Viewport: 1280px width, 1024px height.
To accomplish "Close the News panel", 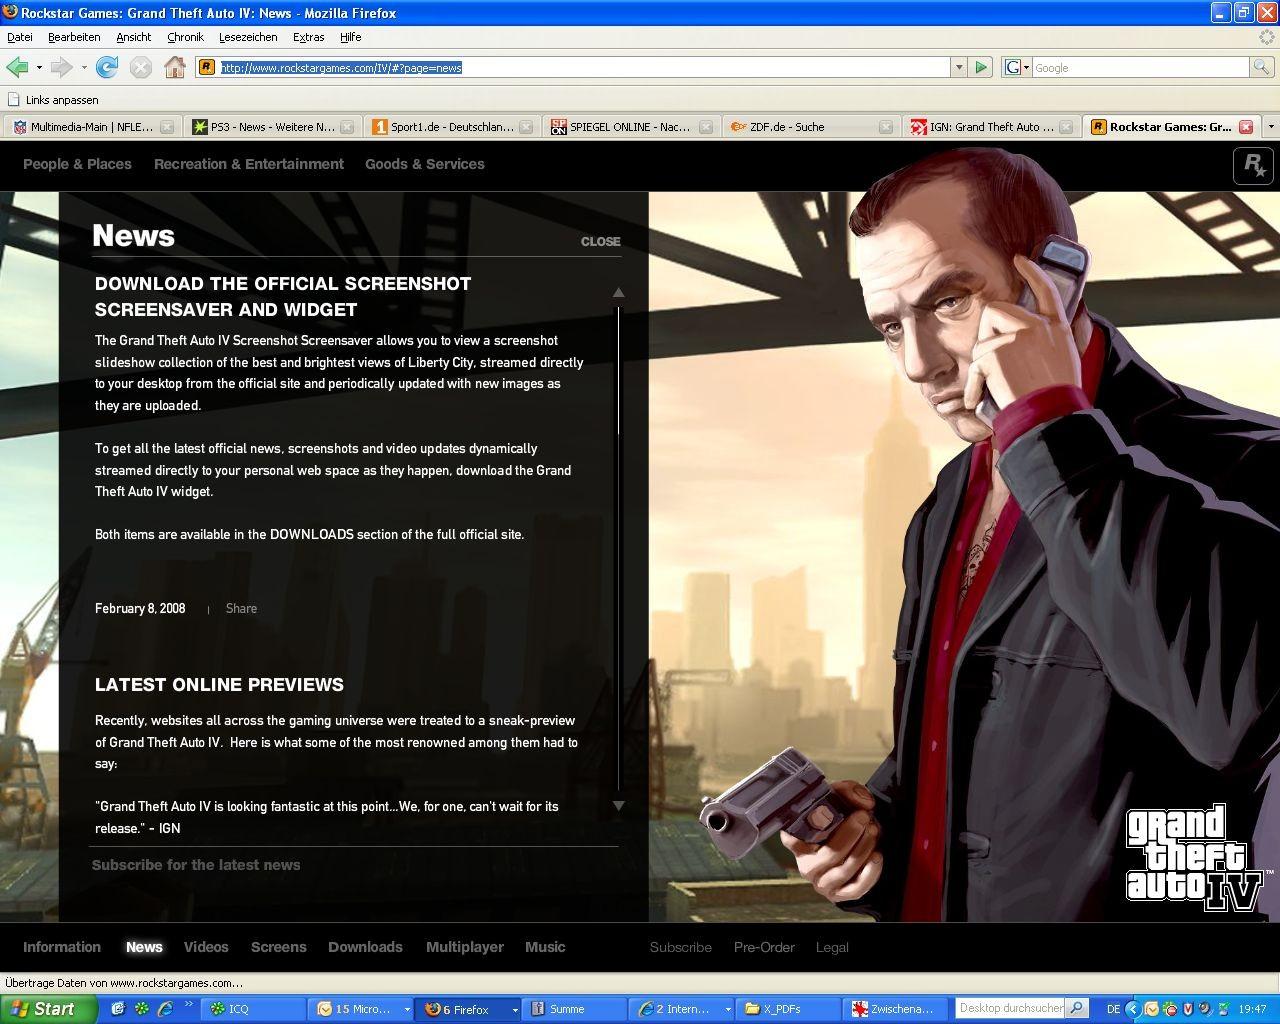I will [x=600, y=241].
